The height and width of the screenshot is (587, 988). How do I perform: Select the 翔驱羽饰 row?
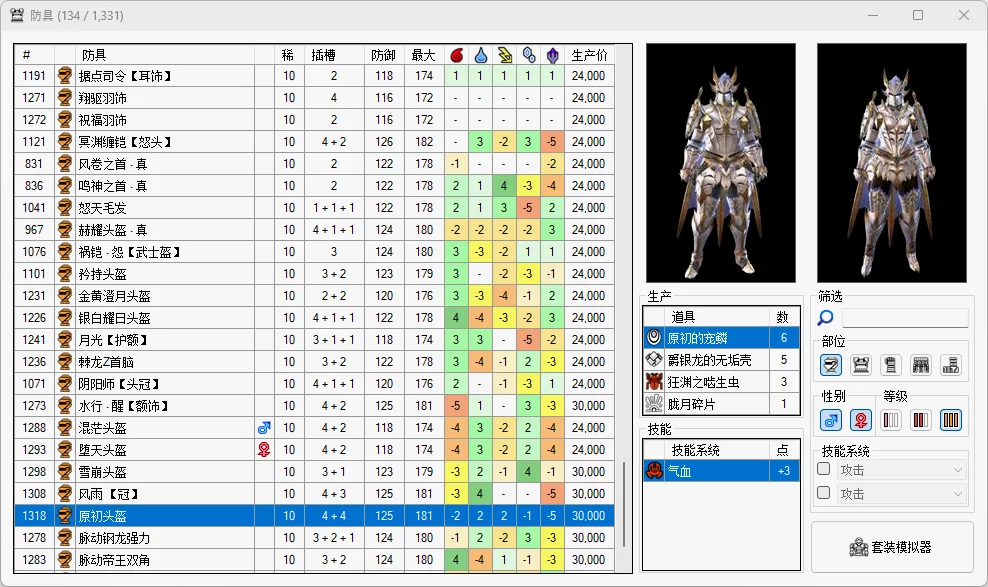point(314,98)
